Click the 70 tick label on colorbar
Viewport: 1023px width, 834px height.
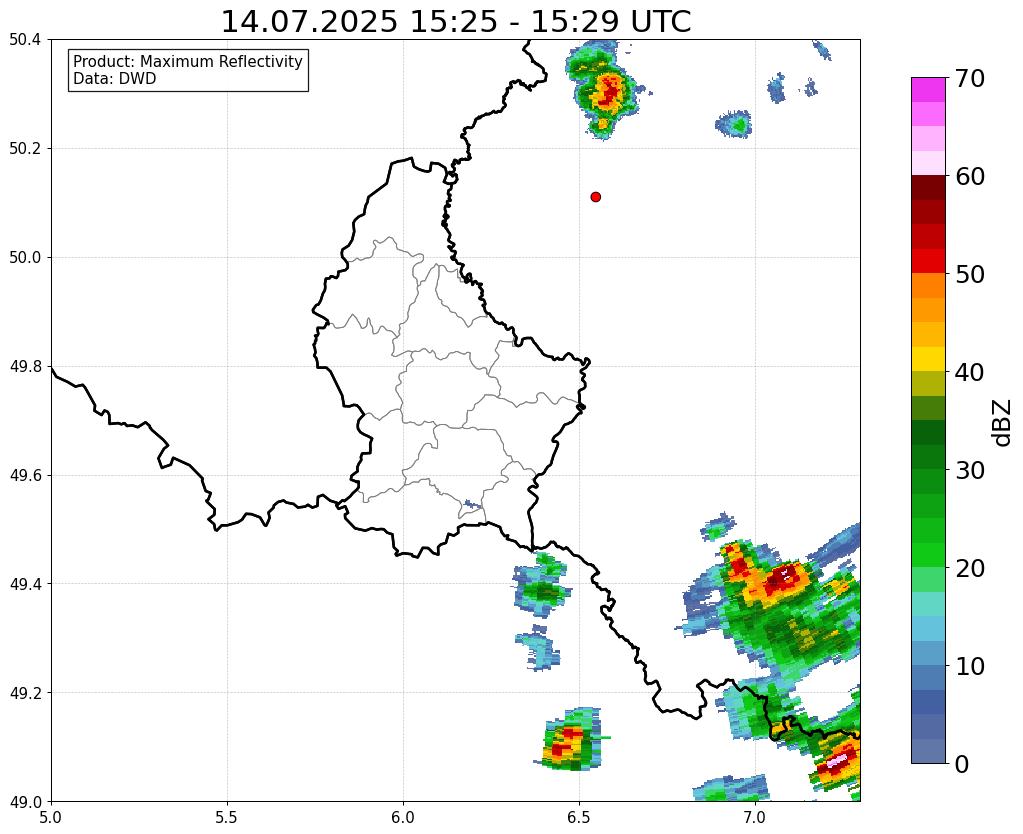(x=970, y=78)
